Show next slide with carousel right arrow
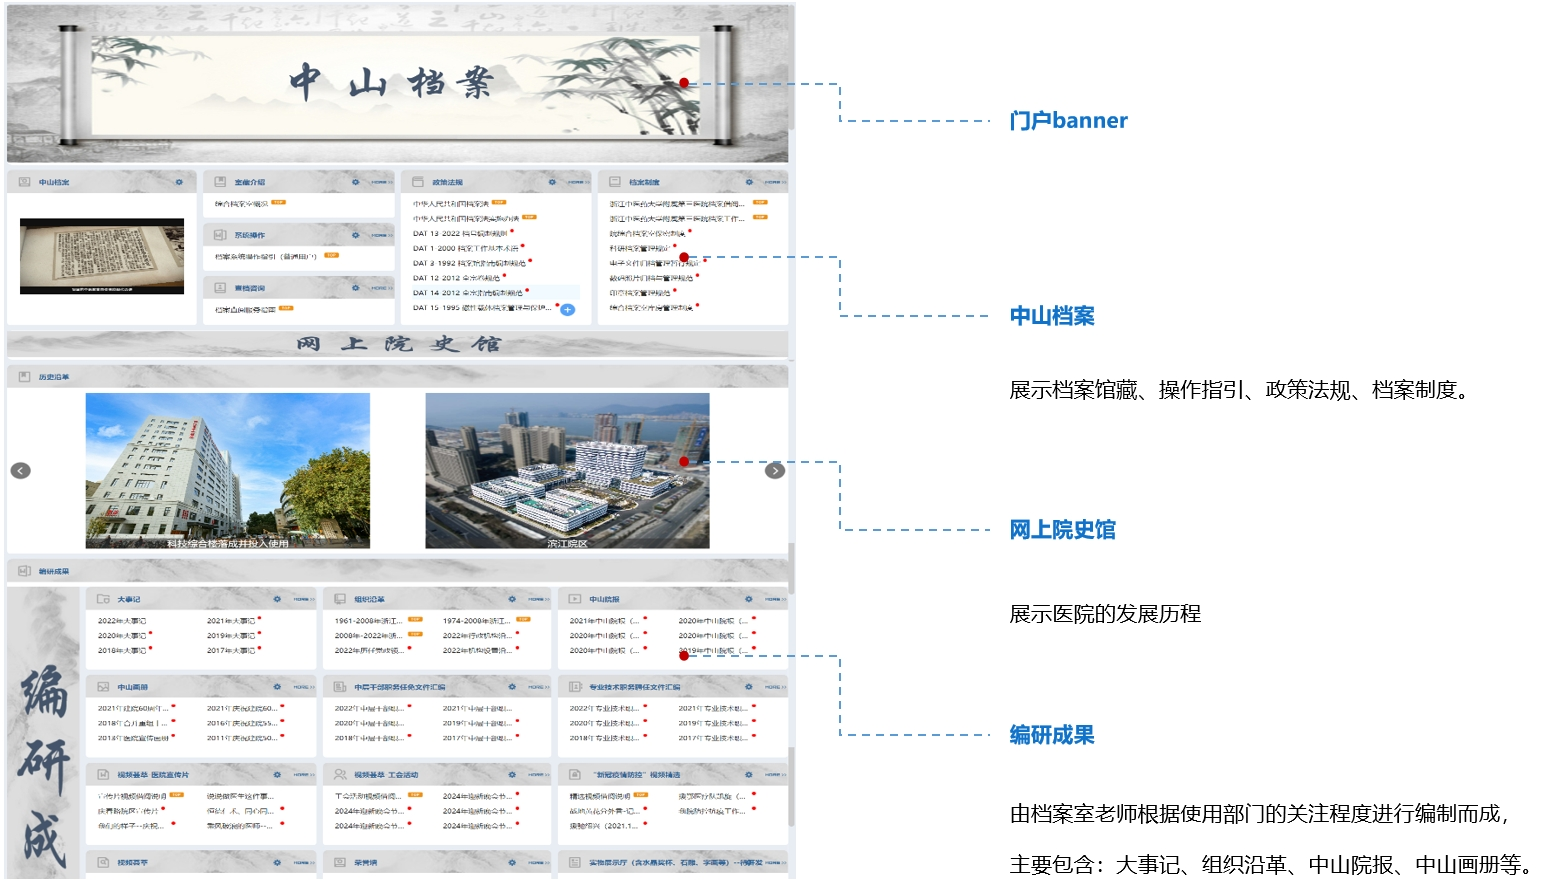 (x=775, y=471)
